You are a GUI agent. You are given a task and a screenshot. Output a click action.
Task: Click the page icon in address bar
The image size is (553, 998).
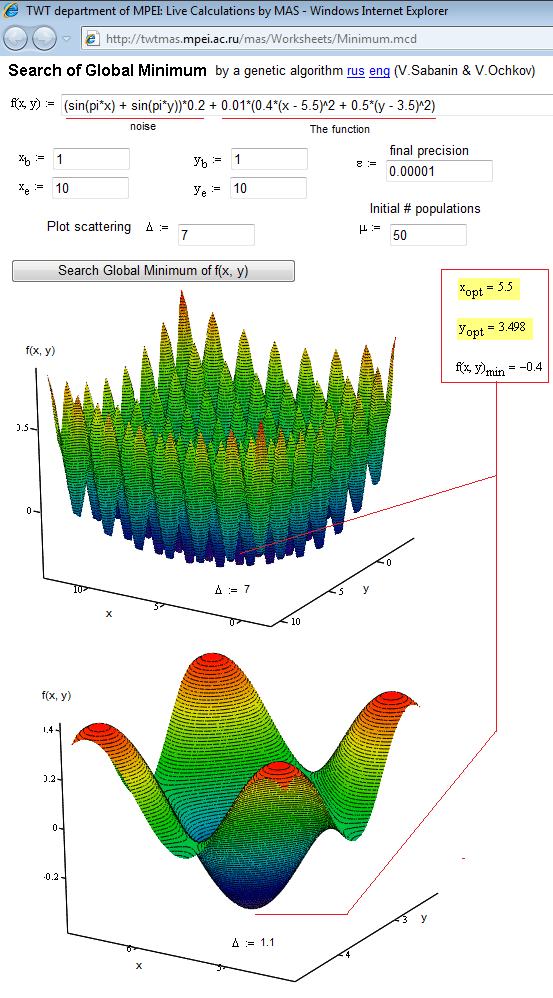93,39
